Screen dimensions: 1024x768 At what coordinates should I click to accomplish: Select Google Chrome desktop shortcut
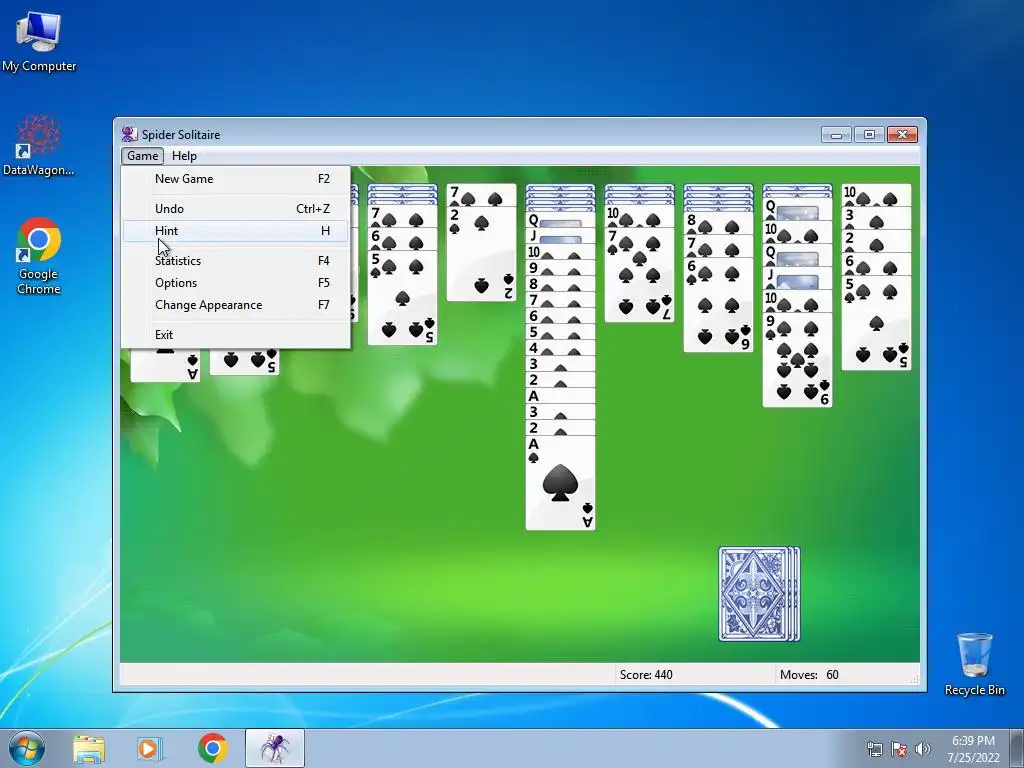[x=39, y=256]
